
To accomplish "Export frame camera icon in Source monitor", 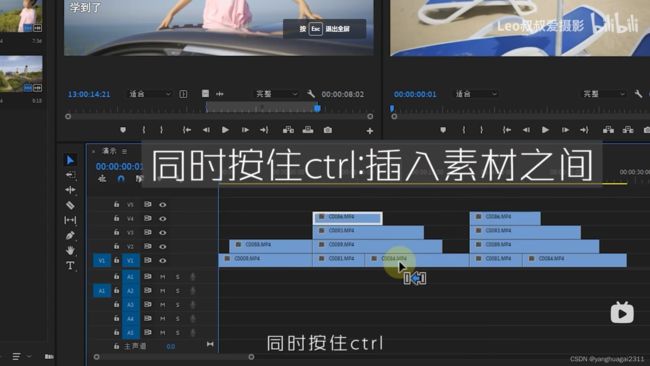I will click(x=328, y=130).
